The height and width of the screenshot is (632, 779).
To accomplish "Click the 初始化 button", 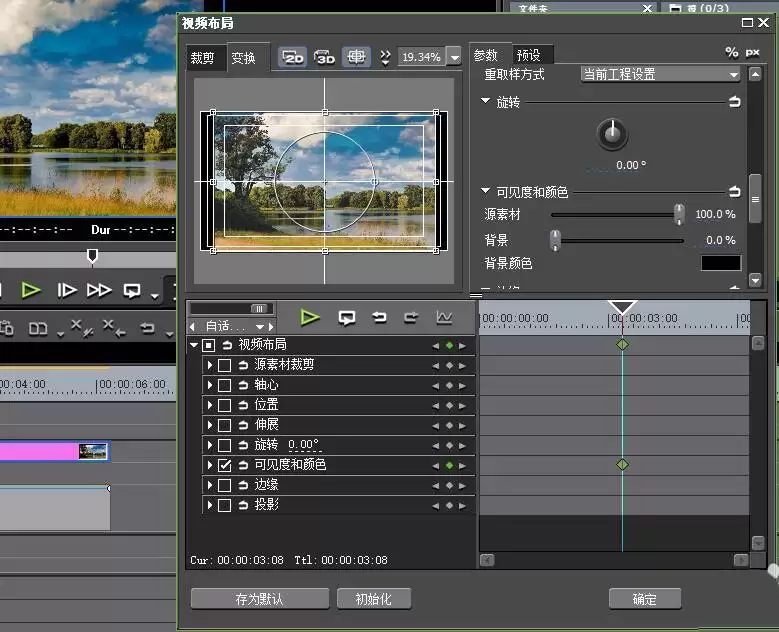I will (x=374, y=599).
